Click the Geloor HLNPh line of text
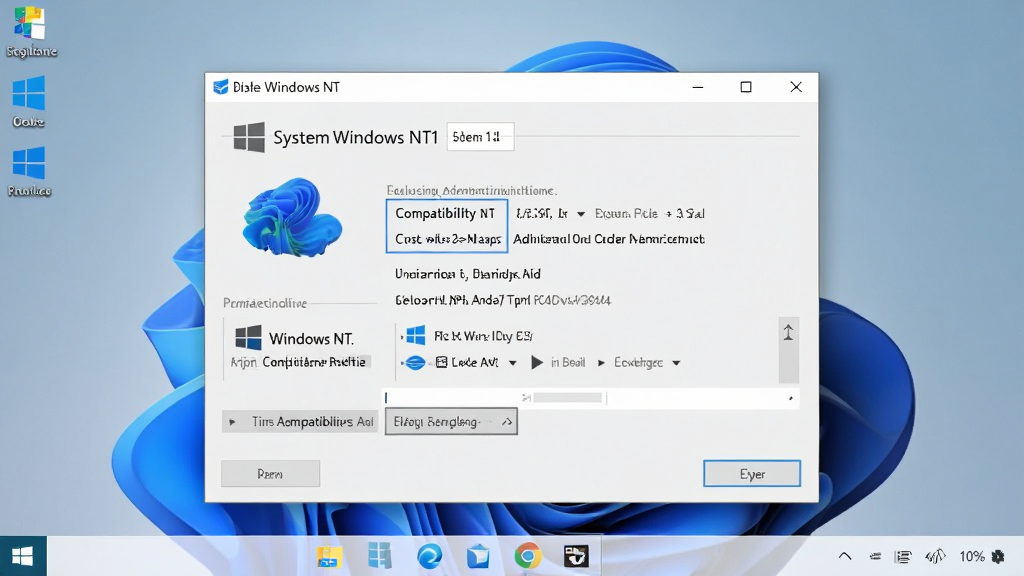Image resolution: width=1024 pixels, height=576 pixels. [503, 300]
